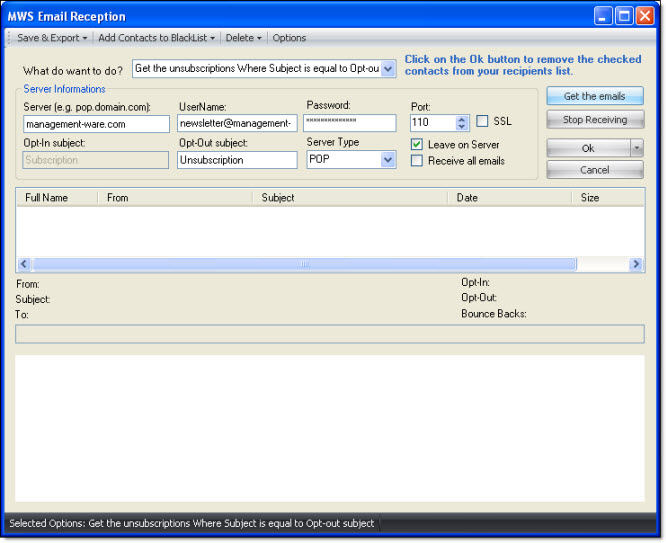This screenshot has height=543, width=666.
Task: Sort by Subject column header
Action: click(x=350, y=198)
